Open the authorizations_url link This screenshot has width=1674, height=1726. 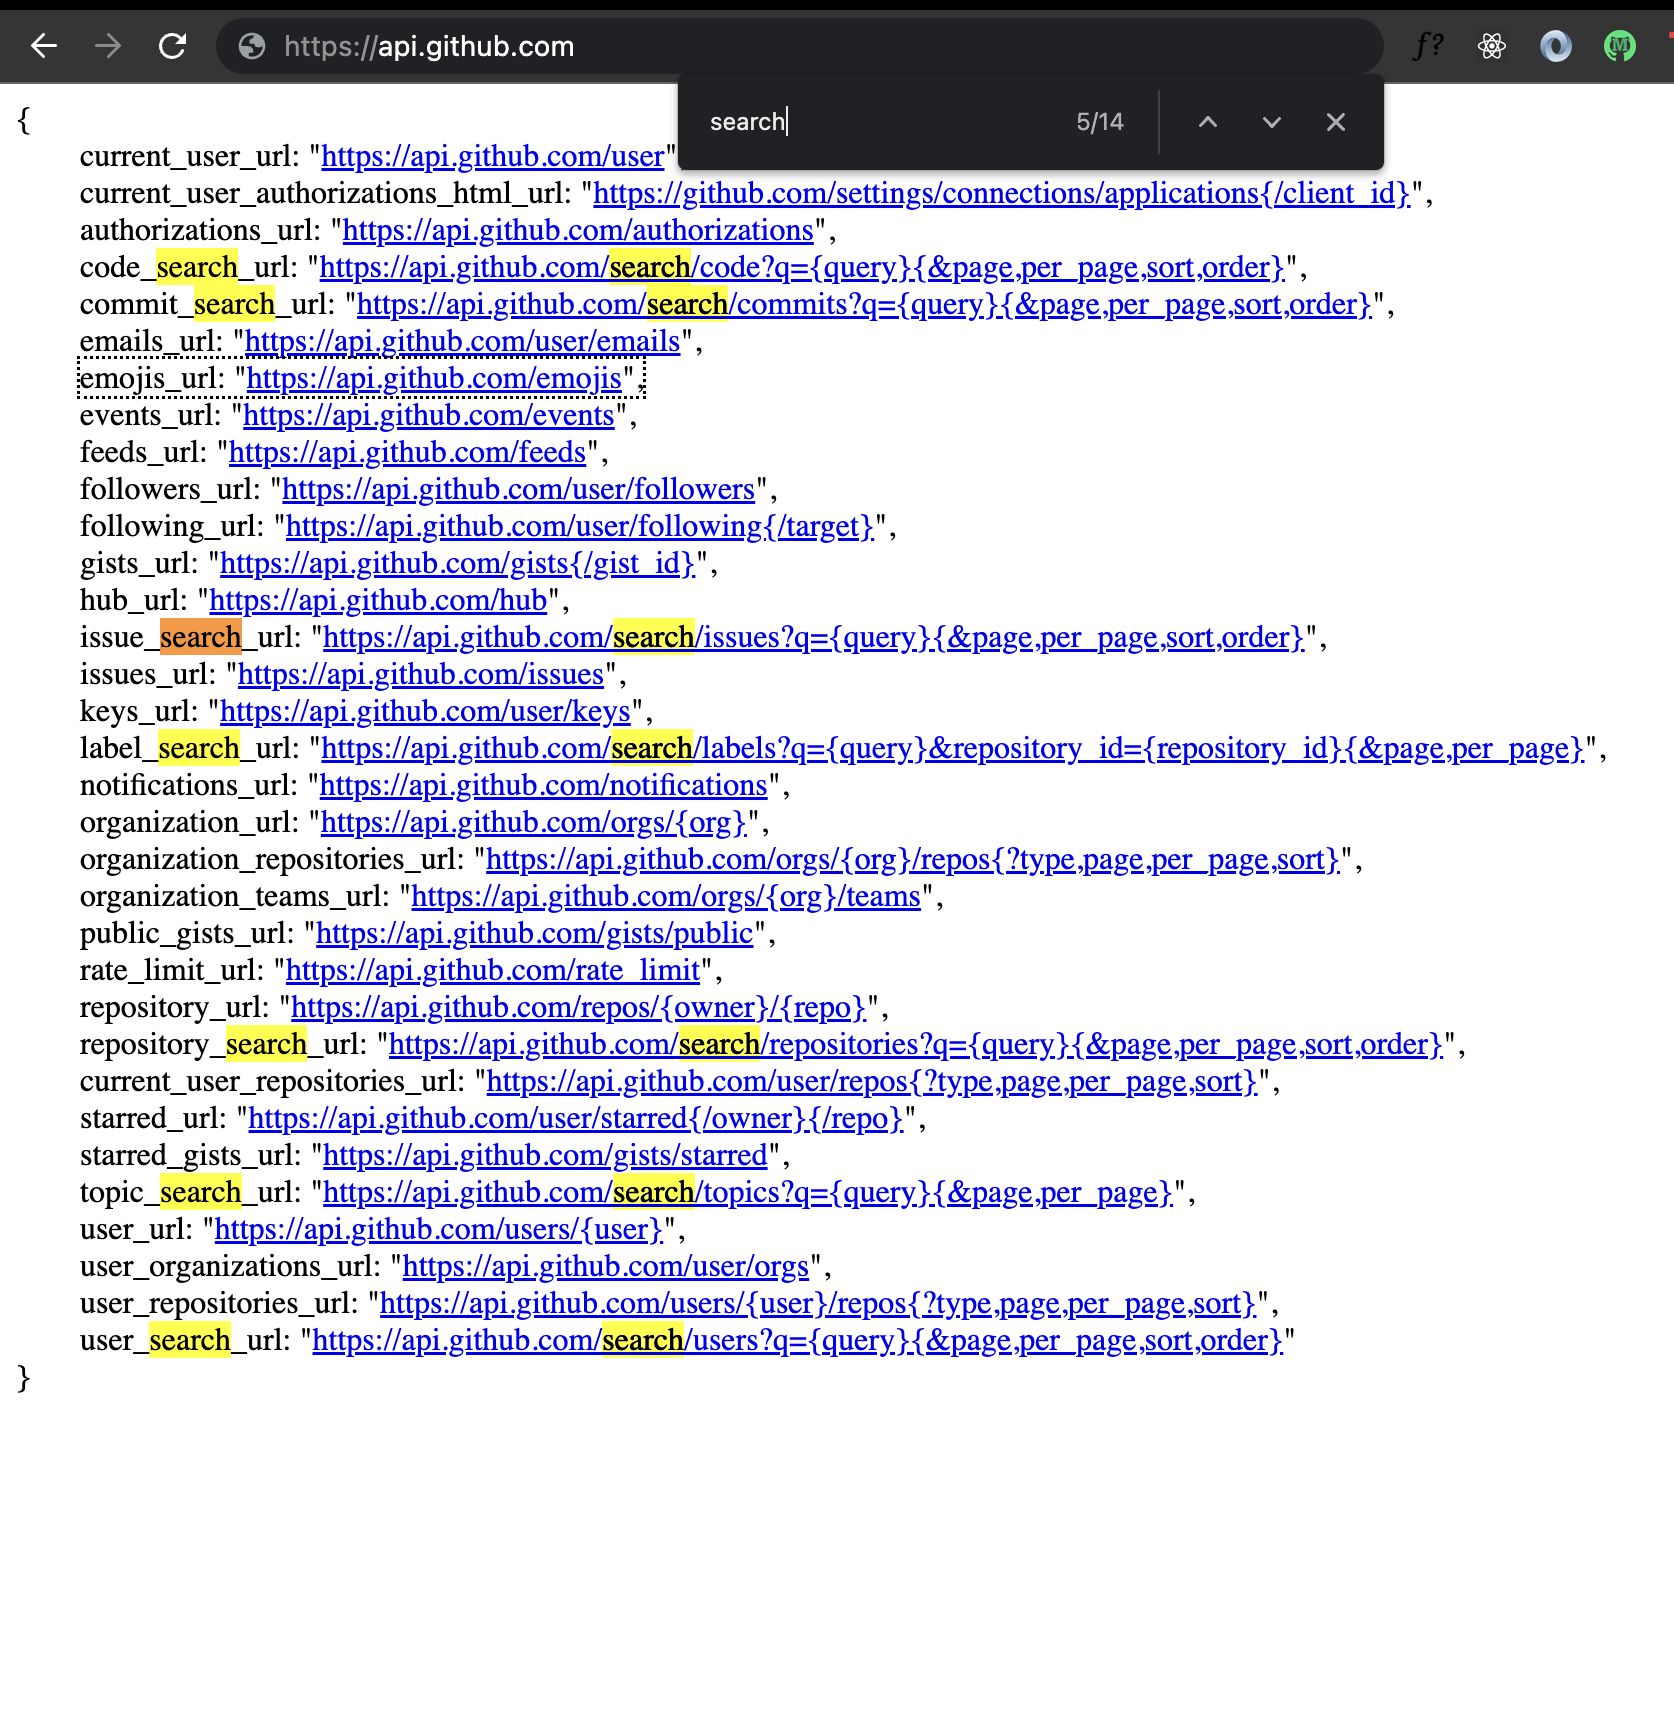579,231
